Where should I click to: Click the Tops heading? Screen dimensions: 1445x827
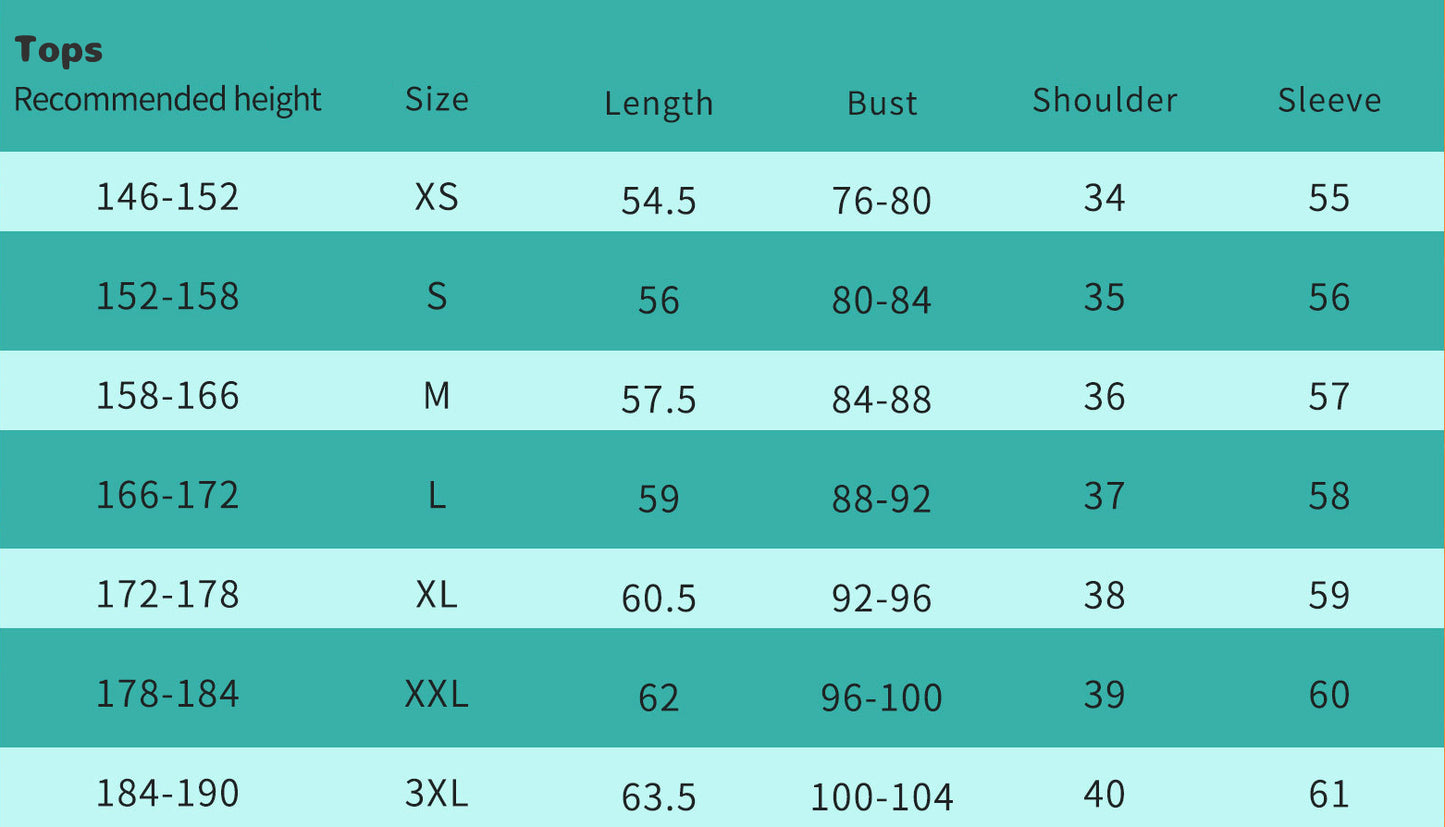[59, 50]
